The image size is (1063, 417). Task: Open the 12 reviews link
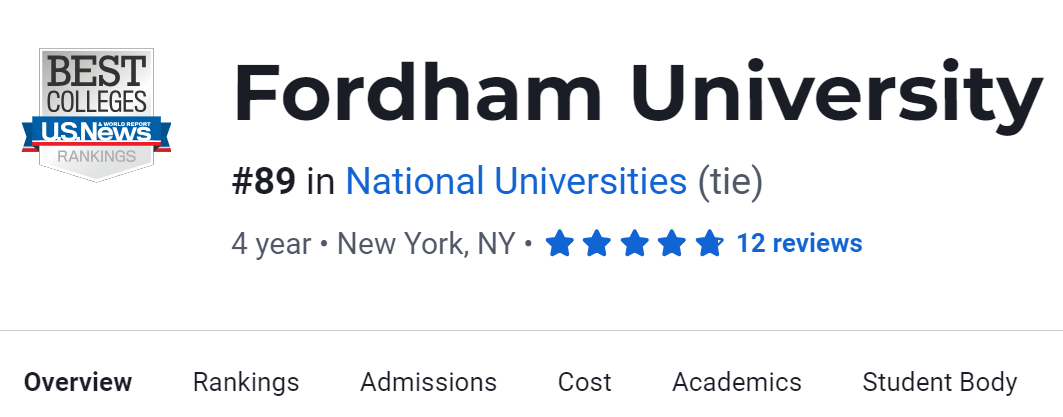[799, 243]
